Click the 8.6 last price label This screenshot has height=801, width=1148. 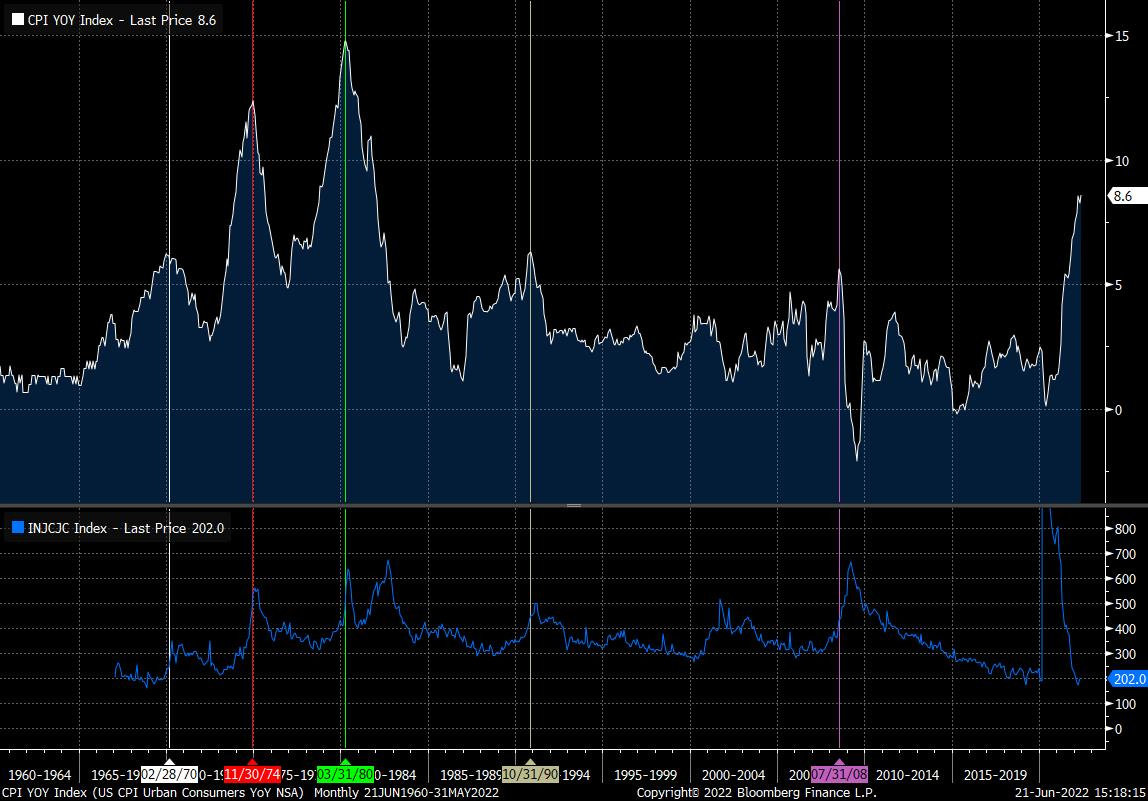(x=1127, y=196)
